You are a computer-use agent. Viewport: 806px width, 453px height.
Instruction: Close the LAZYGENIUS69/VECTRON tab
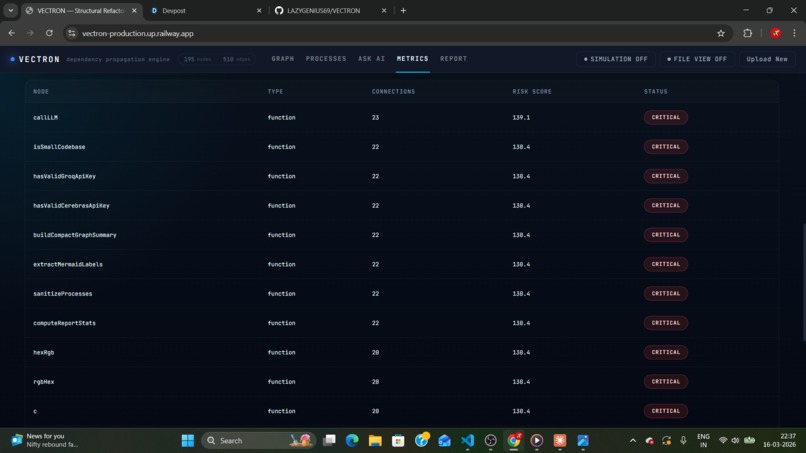coord(384,10)
